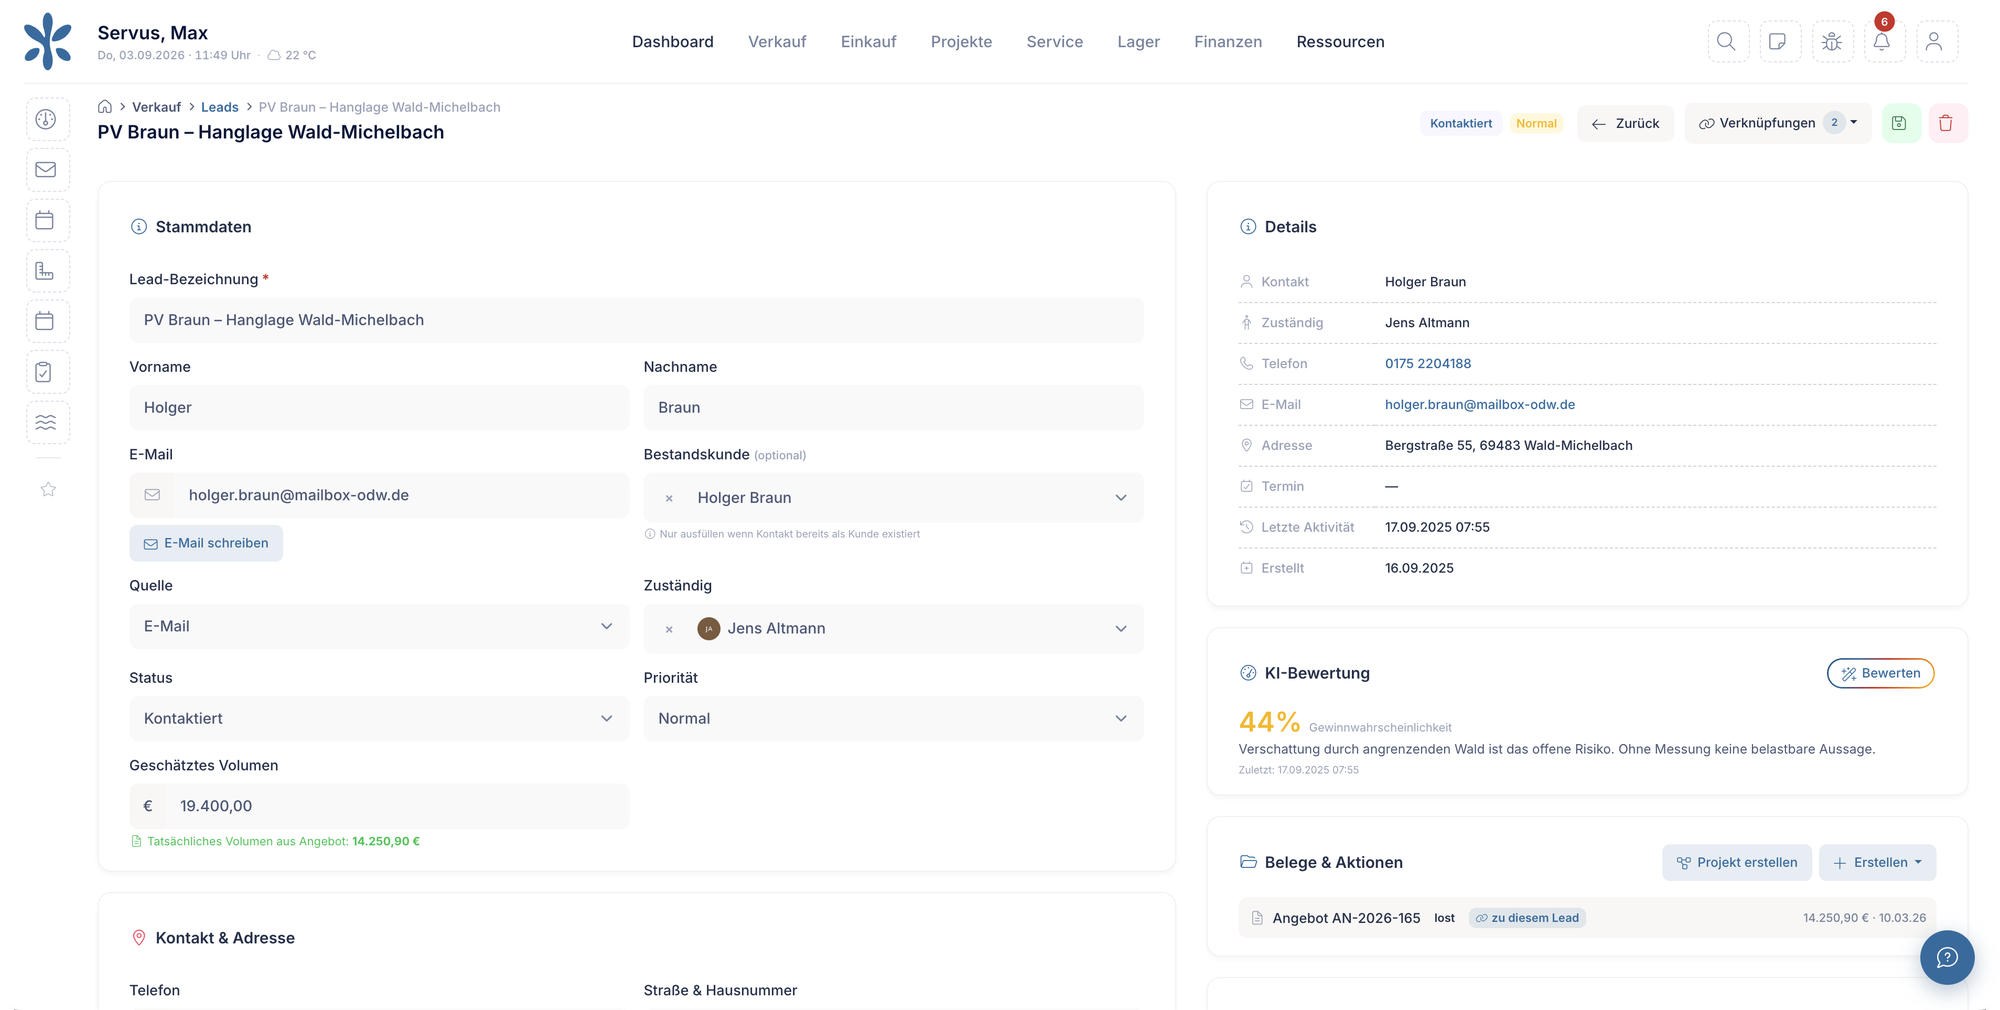Open the Ressourcen menu
The image size is (2000, 1010).
[1340, 41]
